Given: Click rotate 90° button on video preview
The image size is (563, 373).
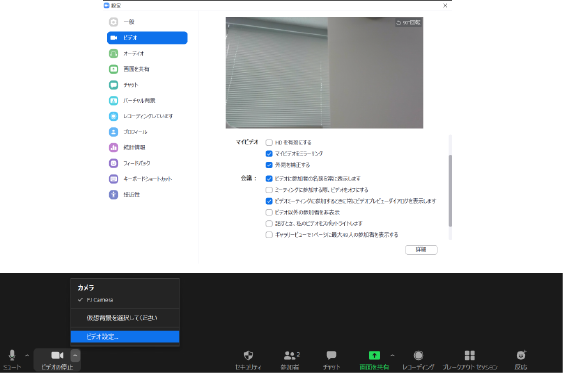Looking at the screenshot, I should (x=408, y=23).
